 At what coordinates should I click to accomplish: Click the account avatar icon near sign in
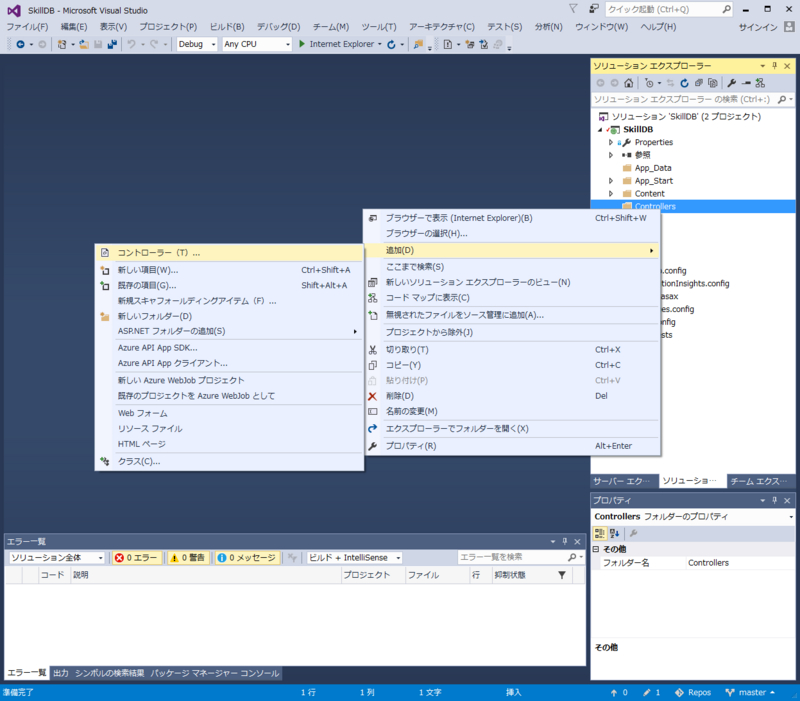(x=789, y=27)
